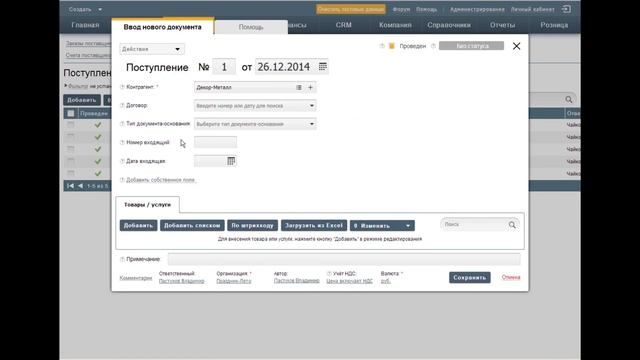The image size is (640, 360).
Task: Tick checkbox of first row in background list
Action: coord(71,124)
